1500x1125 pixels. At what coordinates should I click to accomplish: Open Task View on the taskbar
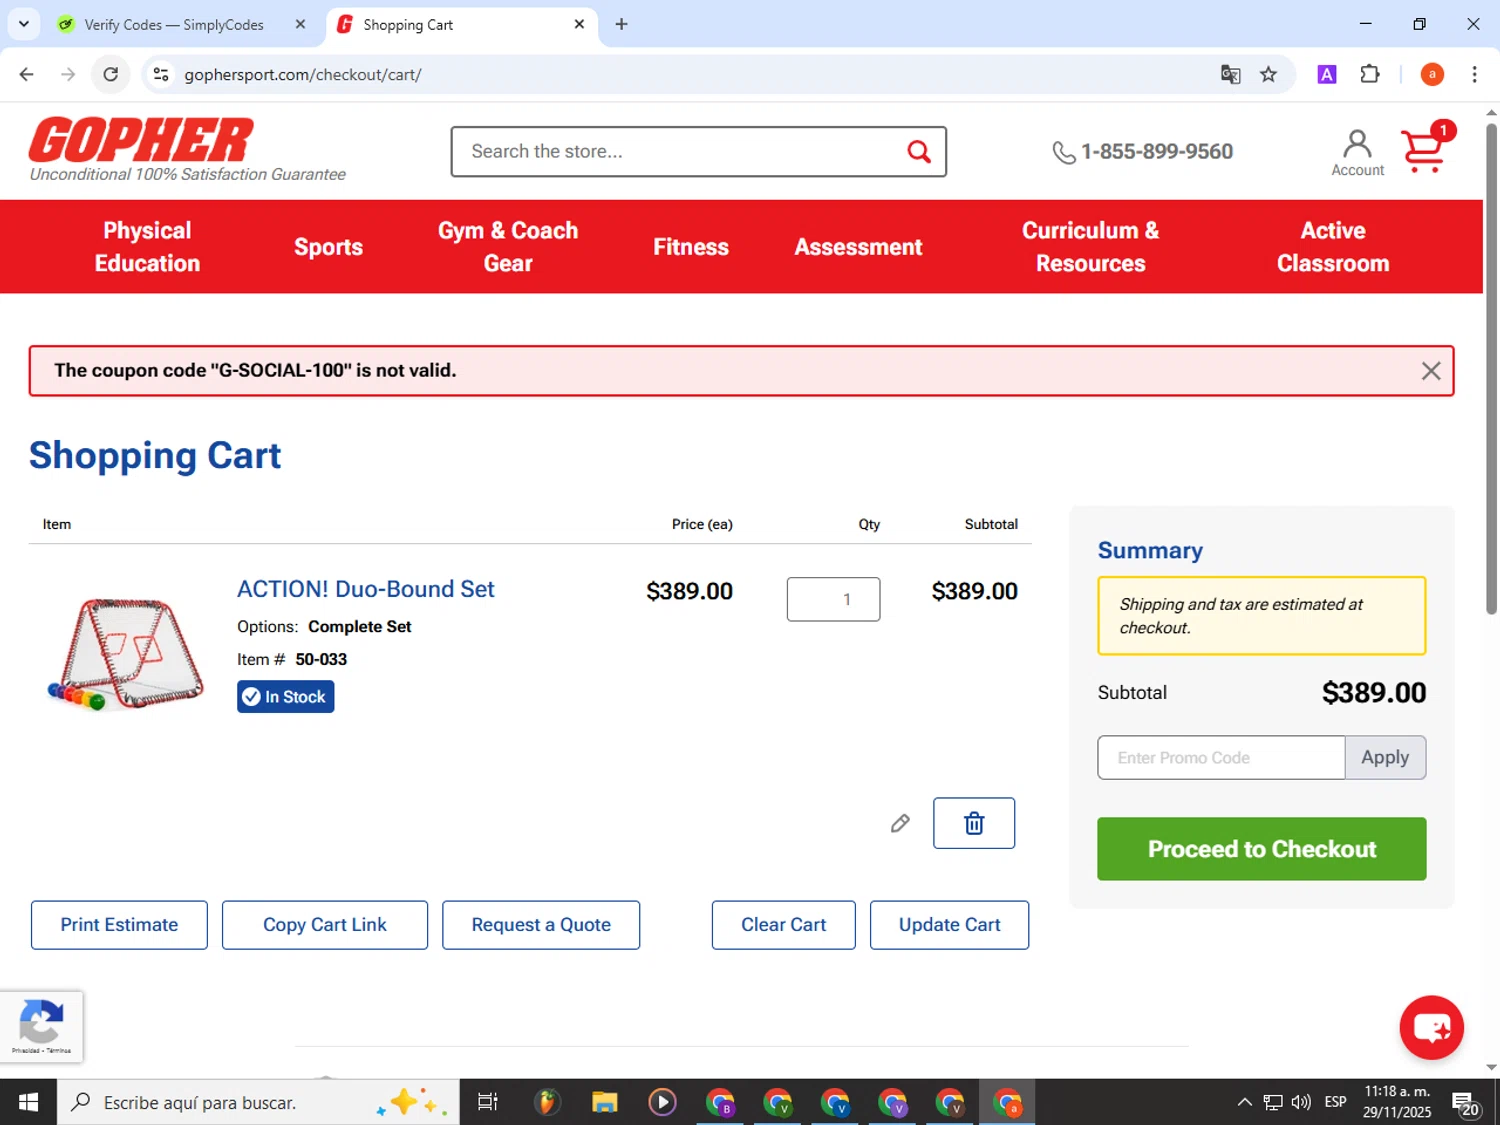(487, 1102)
